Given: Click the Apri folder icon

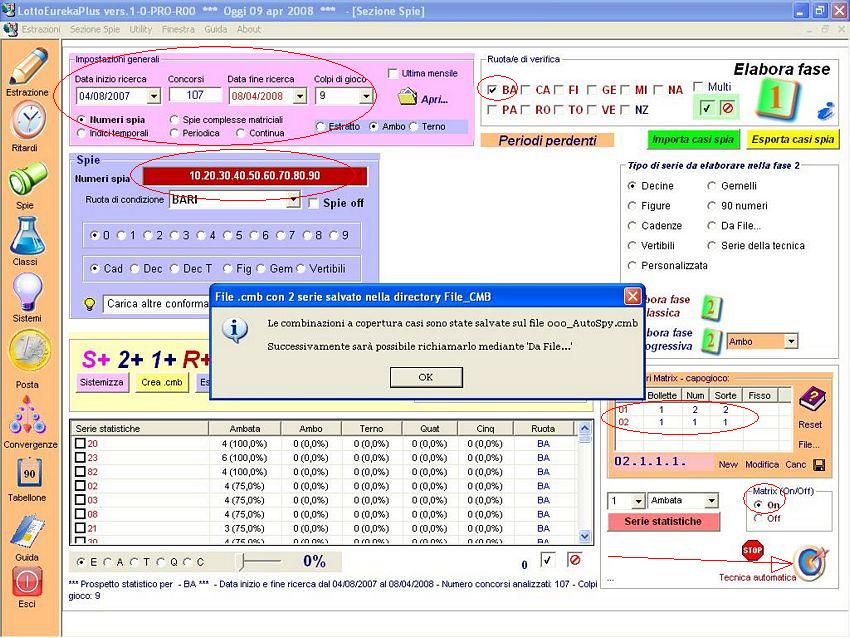Looking at the screenshot, I should pyautogui.click(x=407, y=98).
